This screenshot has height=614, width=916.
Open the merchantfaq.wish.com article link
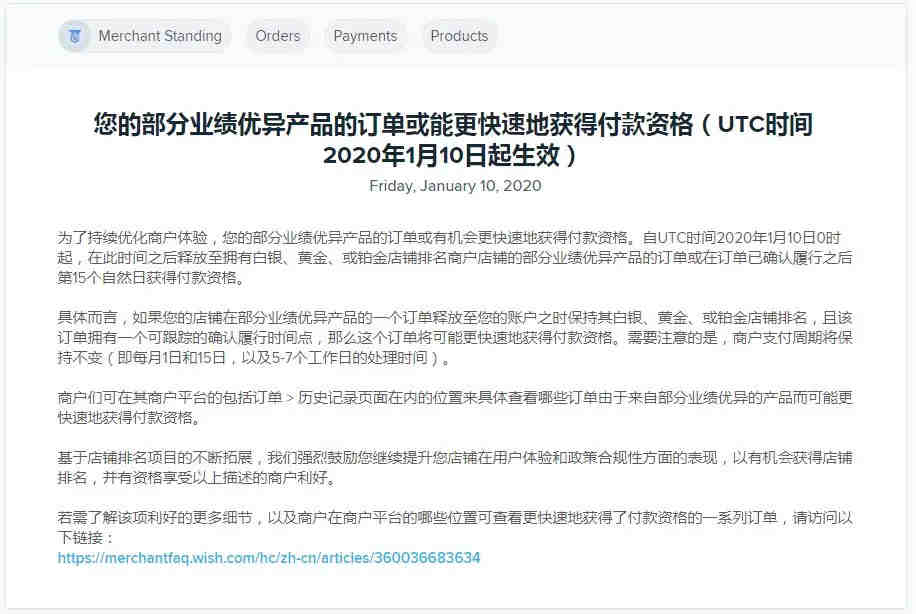pos(269,558)
